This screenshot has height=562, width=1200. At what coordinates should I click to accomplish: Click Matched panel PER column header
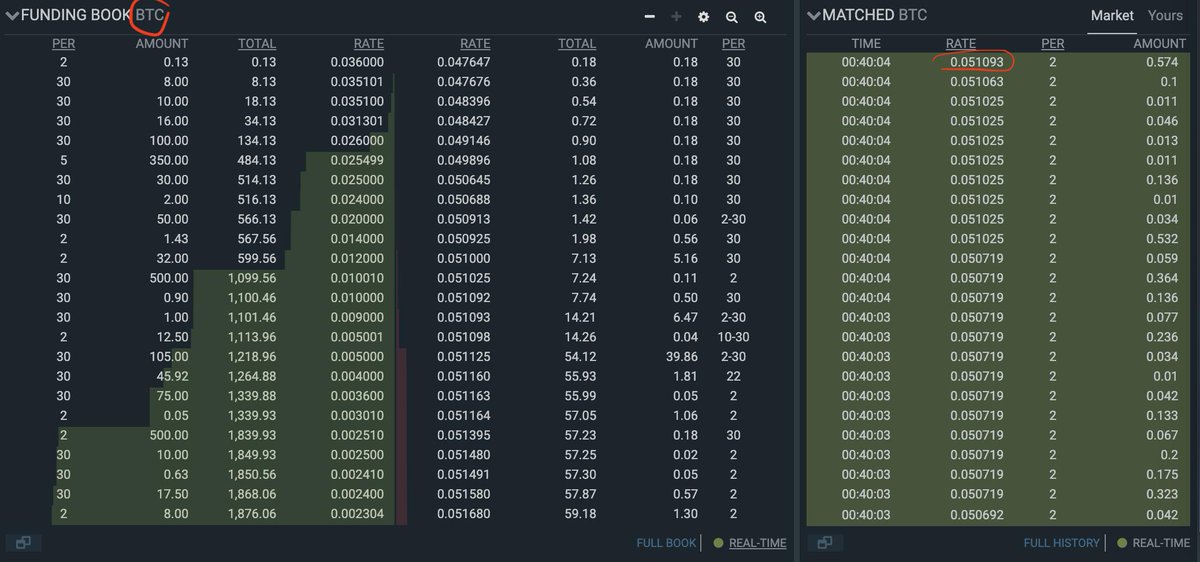point(1052,44)
